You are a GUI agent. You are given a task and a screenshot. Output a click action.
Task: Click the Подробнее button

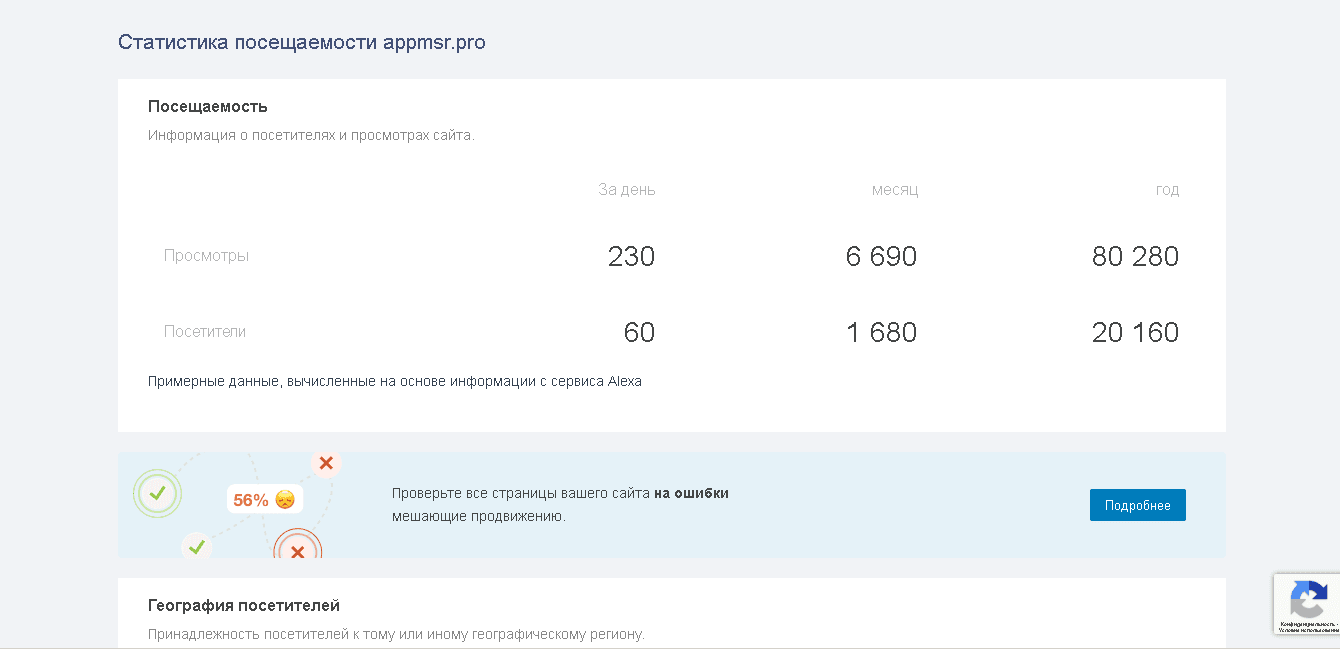pyautogui.click(x=1137, y=505)
